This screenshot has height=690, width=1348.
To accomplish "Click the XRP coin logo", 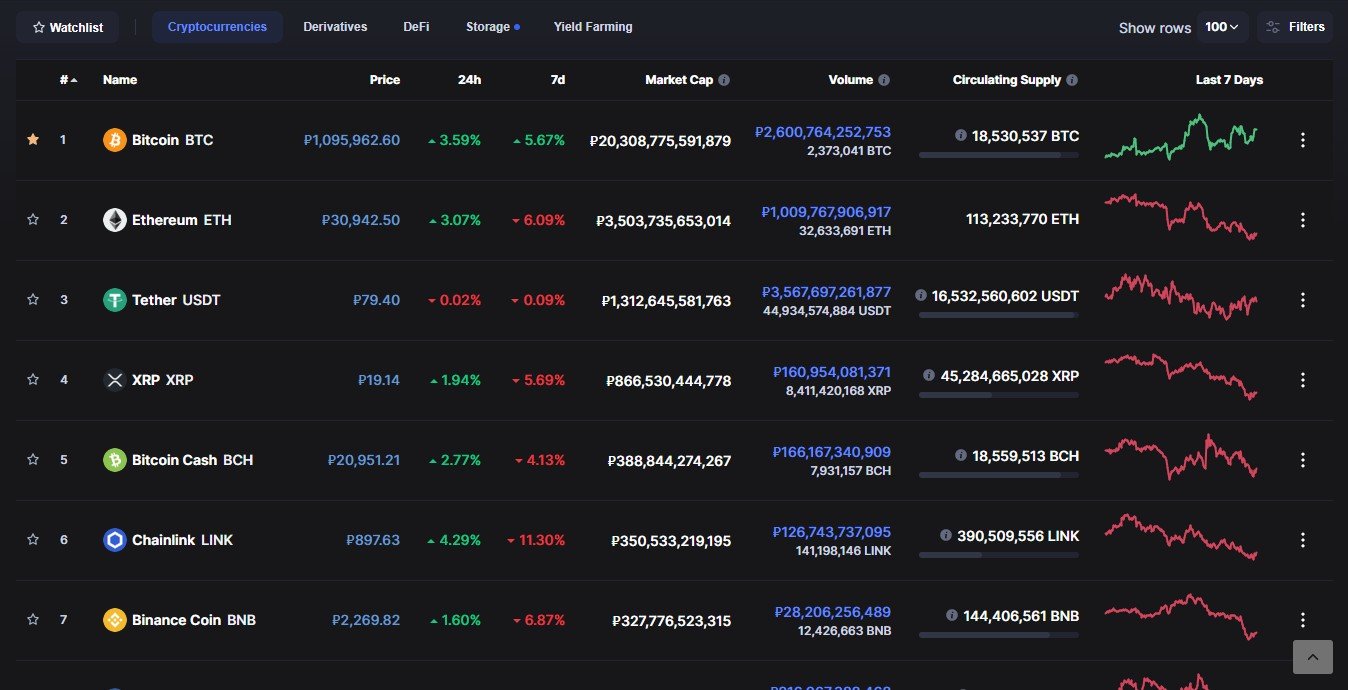I will click(115, 380).
